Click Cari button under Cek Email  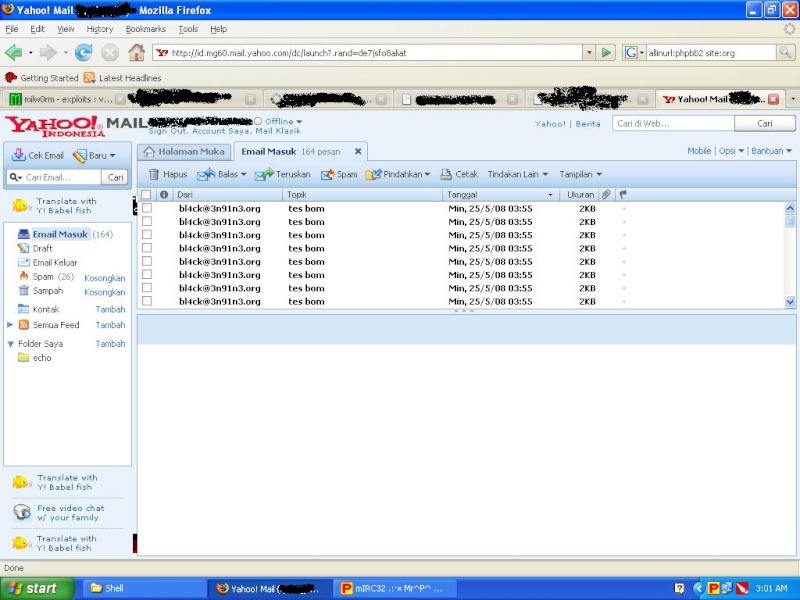115,178
